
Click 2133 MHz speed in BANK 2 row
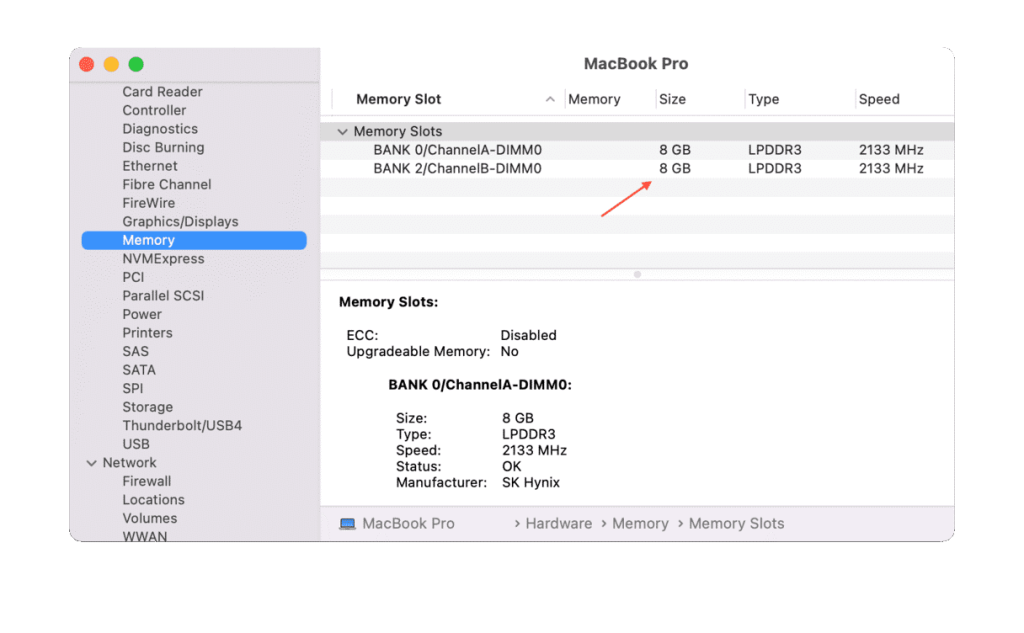click(891, 169)
